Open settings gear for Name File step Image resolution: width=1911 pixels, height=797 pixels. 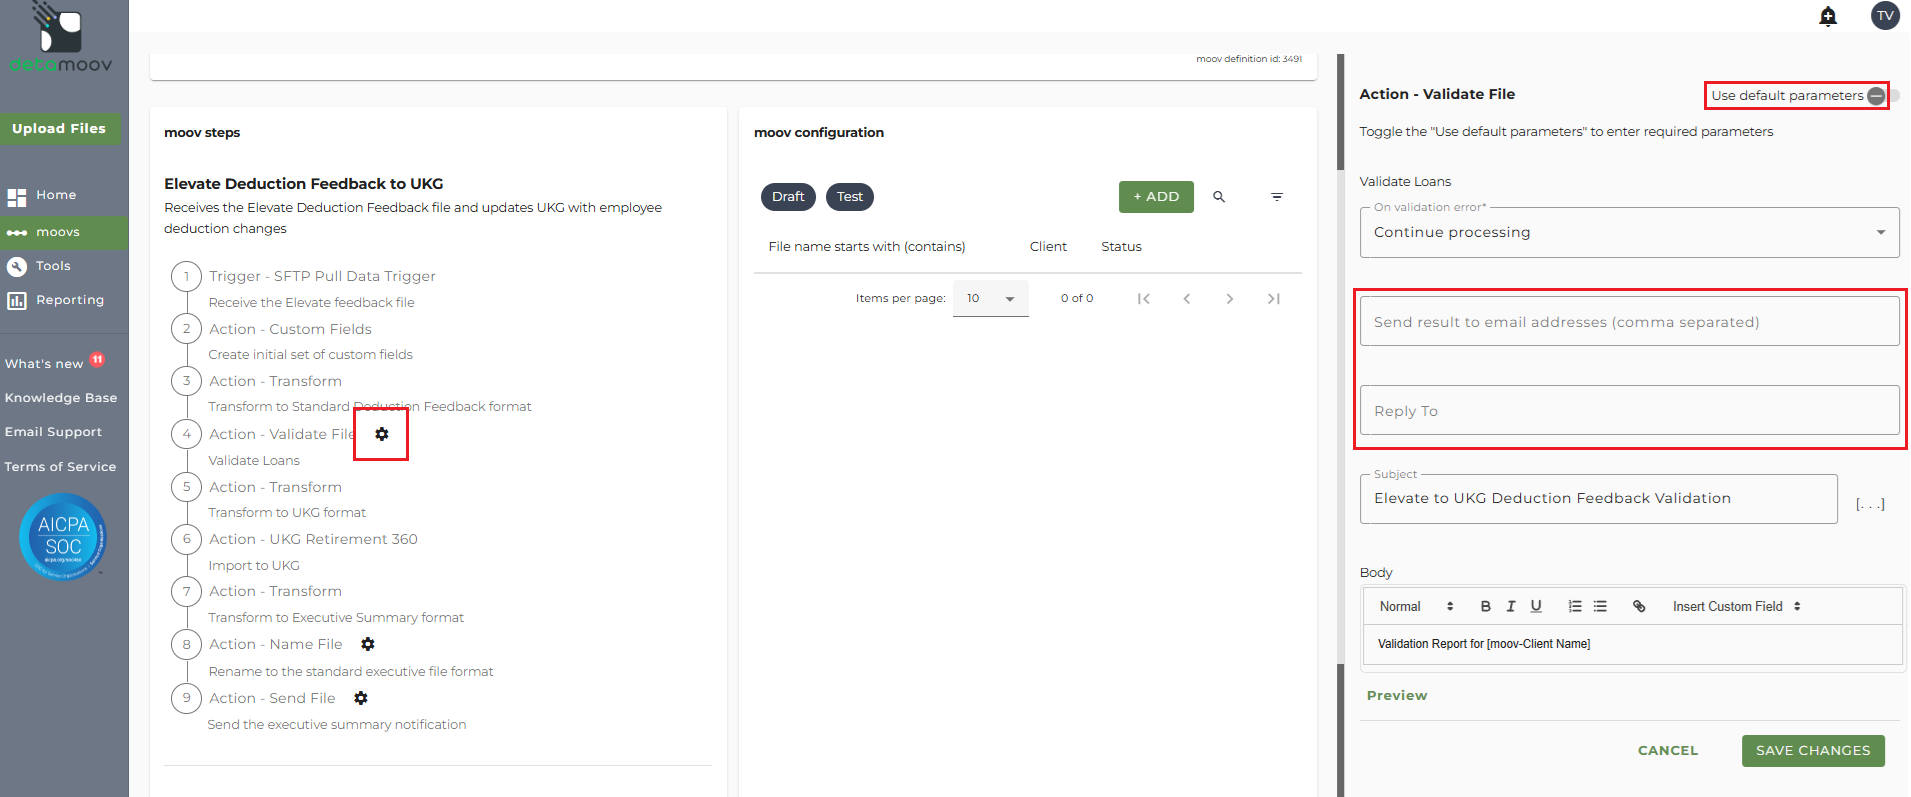click(368, 644)
